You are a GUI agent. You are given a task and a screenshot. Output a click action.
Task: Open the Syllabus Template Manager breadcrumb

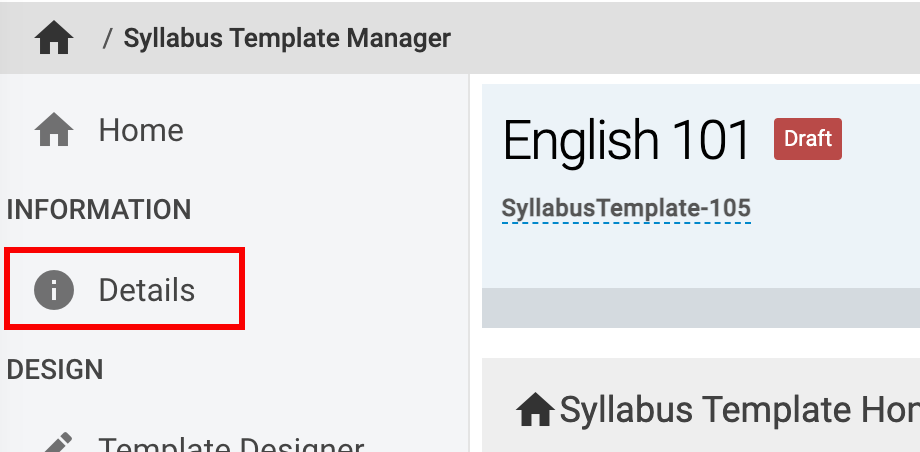(x=287, y=39)
